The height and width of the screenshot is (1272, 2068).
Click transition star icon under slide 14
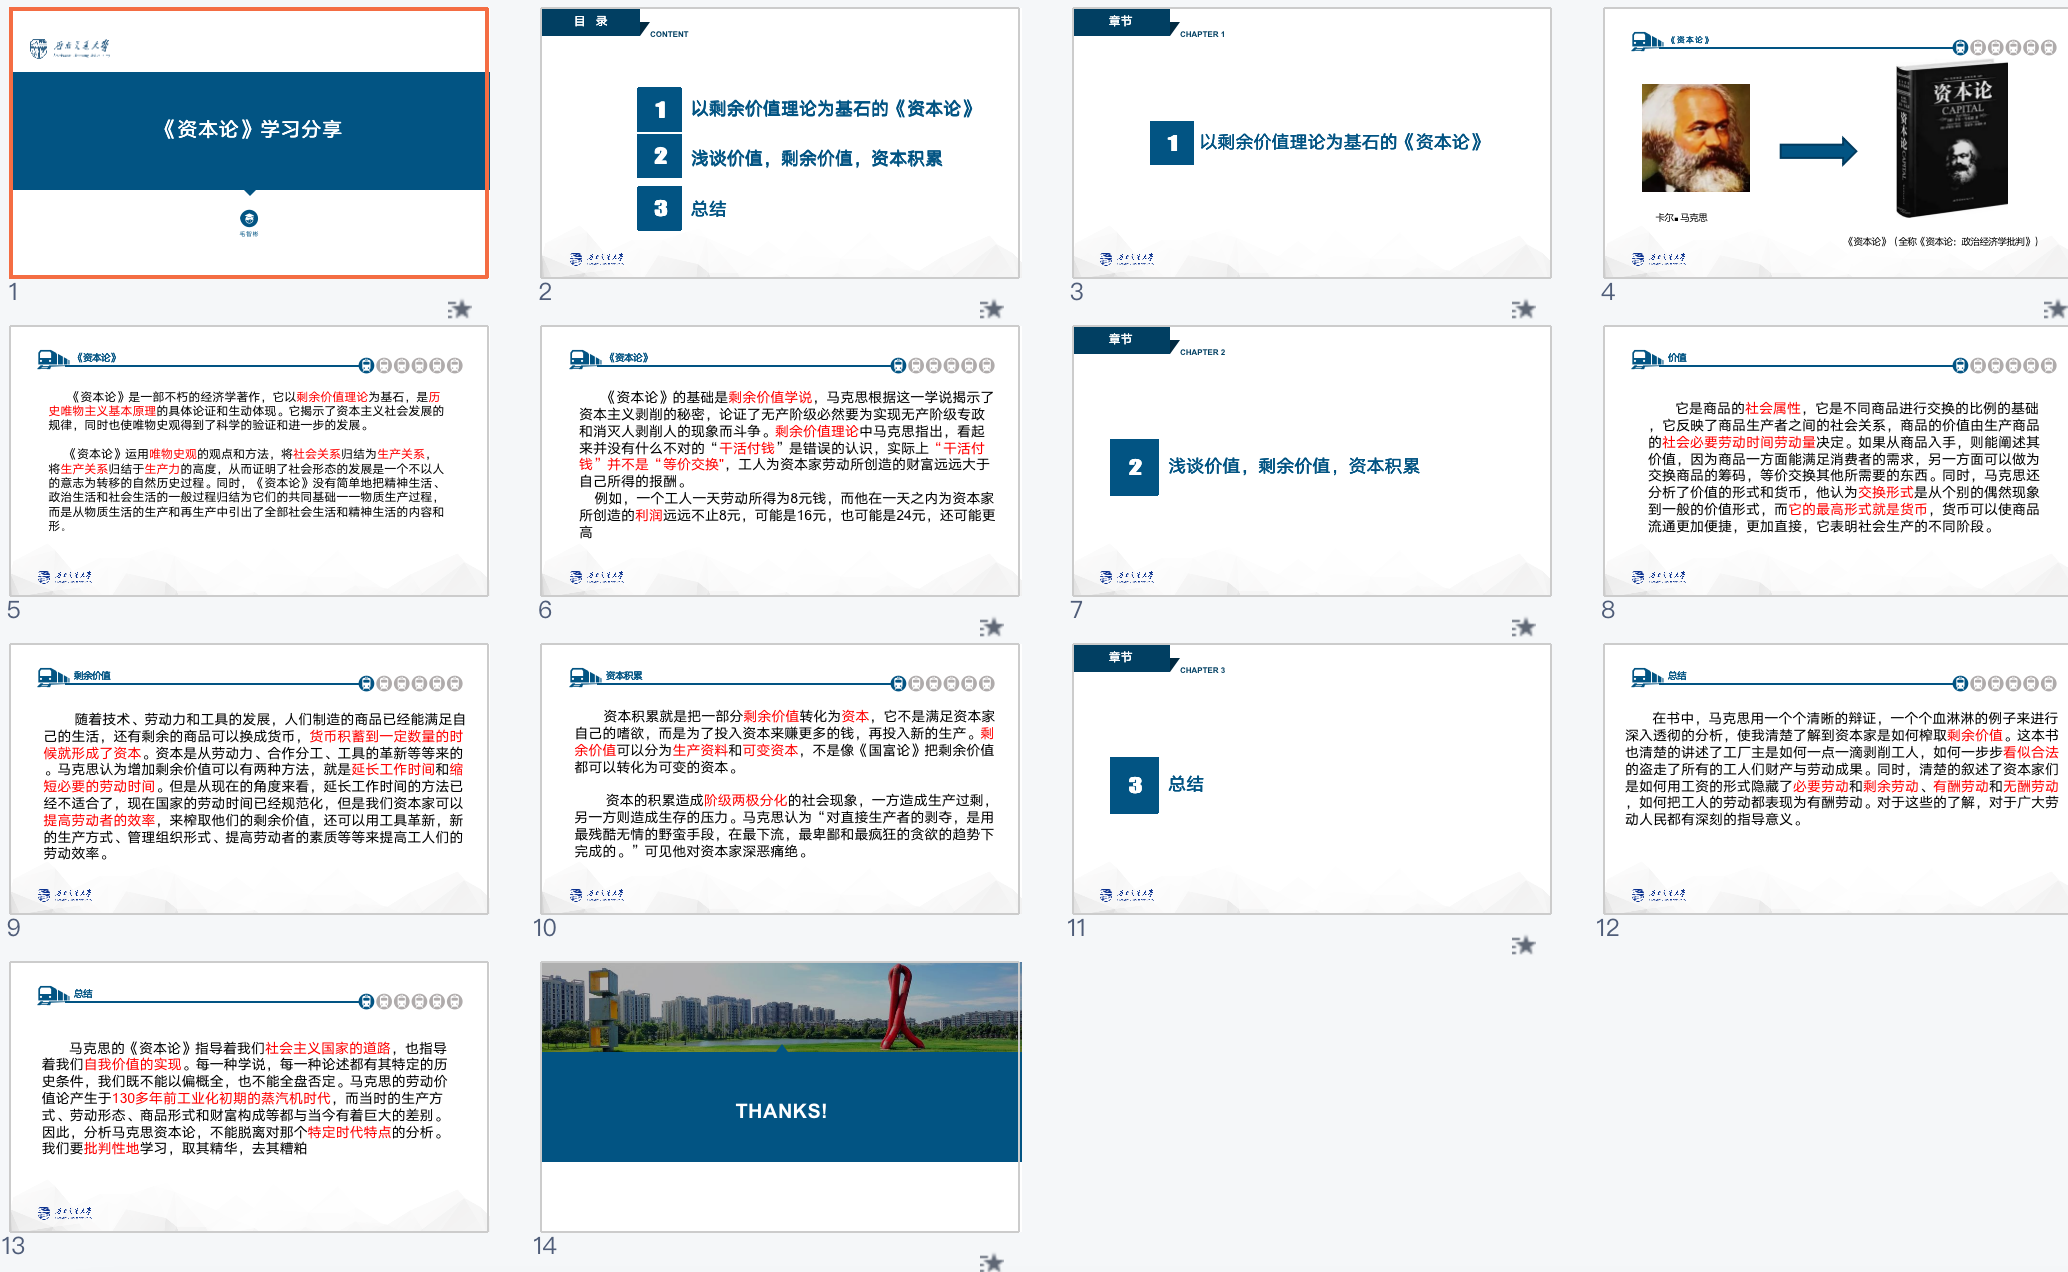point(991,1262)
